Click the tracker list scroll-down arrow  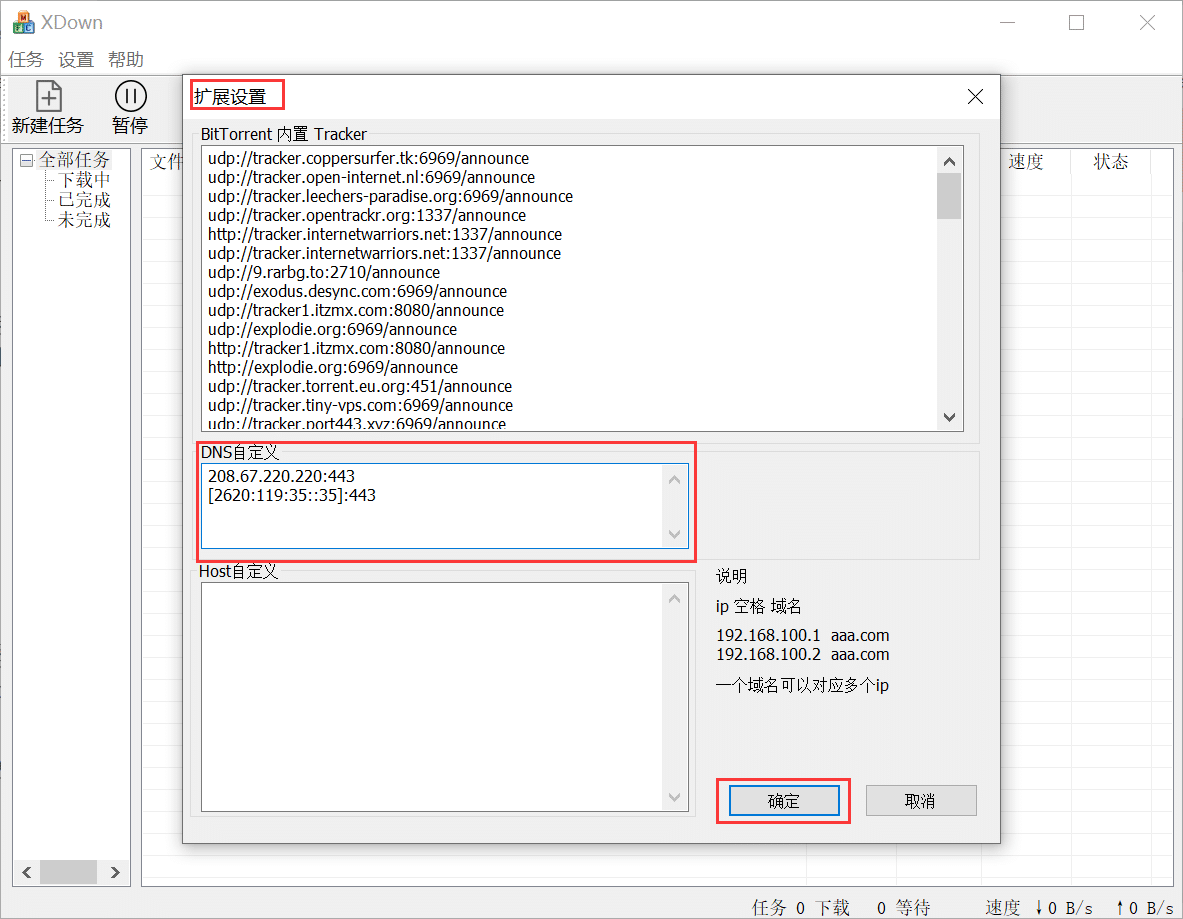pos(949,417)
